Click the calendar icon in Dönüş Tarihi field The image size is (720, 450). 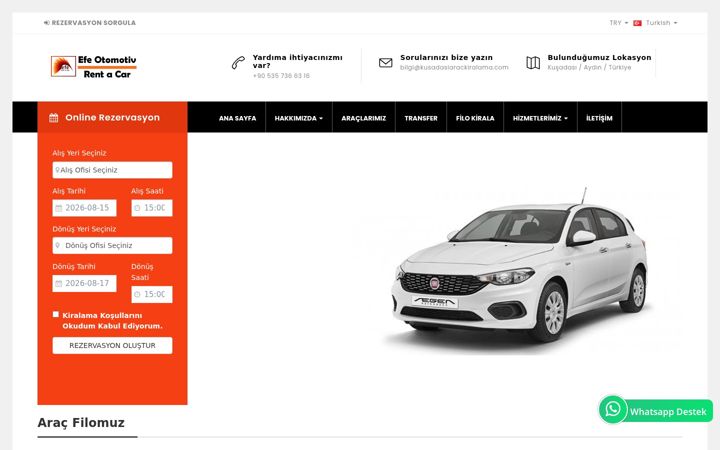(x=59, y=284)
